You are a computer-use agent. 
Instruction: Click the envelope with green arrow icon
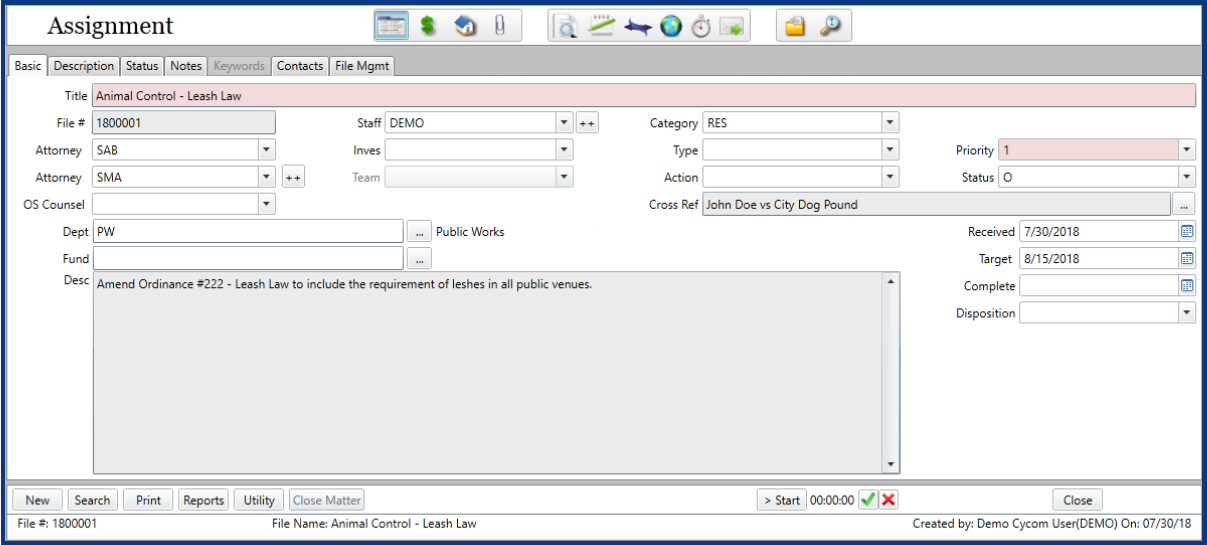[x=731, y=27]
